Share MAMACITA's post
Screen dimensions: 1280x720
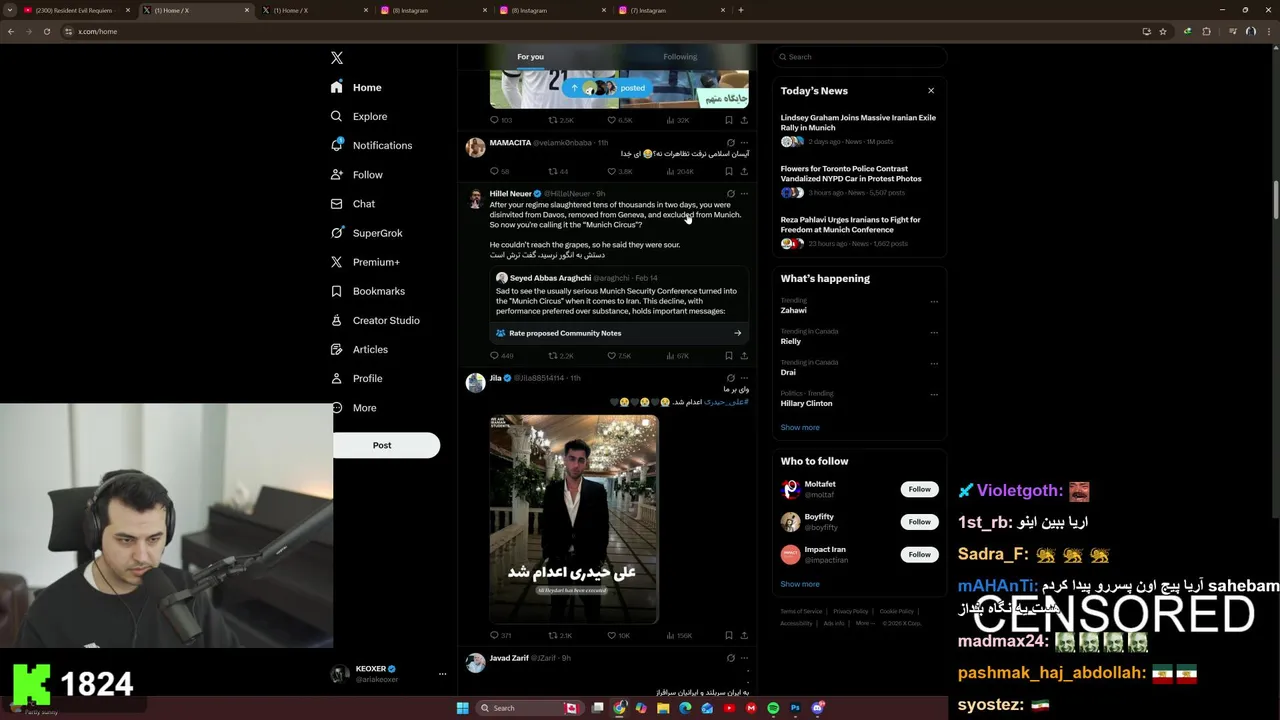(744, 171)
